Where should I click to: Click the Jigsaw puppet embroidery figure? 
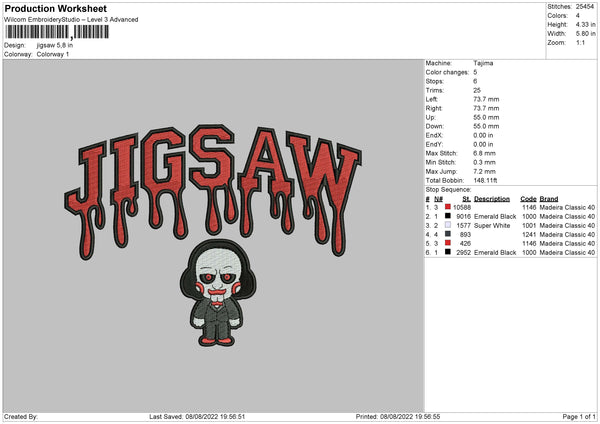pyautogui.click(x=217, y=293)
